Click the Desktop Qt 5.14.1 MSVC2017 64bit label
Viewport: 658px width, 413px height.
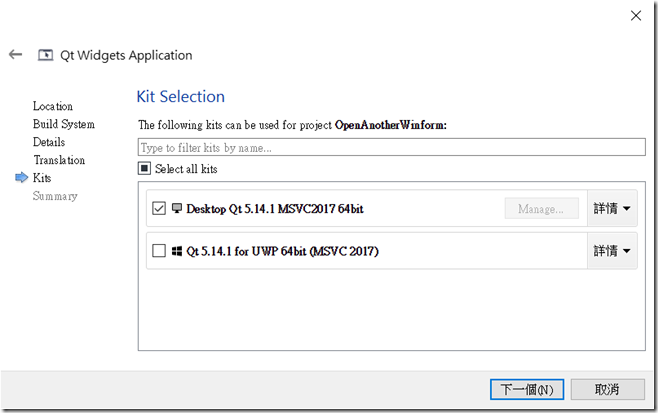point(275,209)
